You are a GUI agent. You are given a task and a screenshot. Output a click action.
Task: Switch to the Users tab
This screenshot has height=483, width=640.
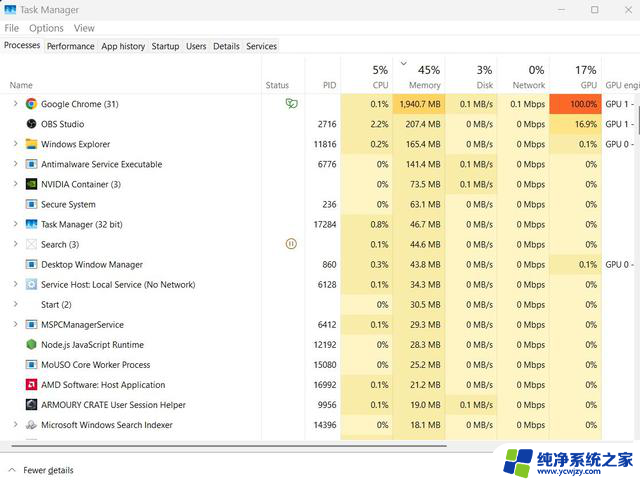196,46
